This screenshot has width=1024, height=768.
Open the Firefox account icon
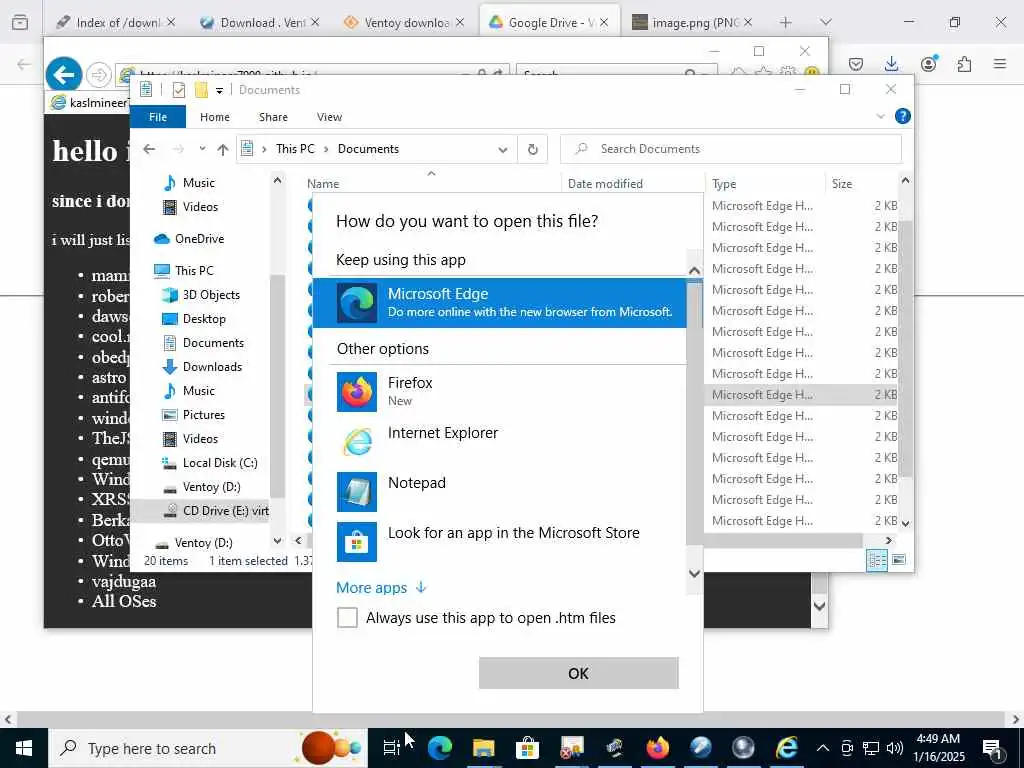(928, 64)
